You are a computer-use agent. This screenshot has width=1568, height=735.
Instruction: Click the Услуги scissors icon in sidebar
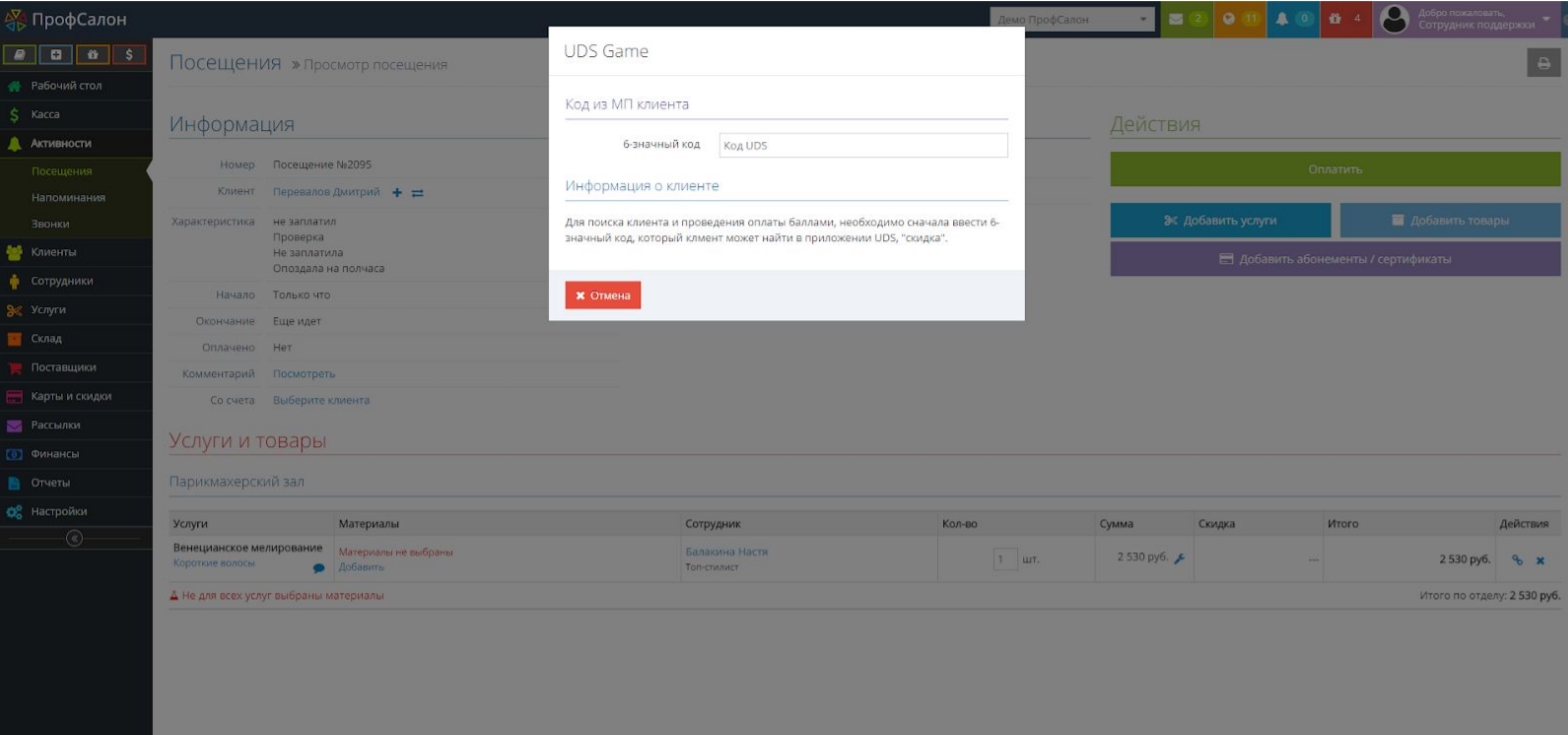click(x=14, y=310)
